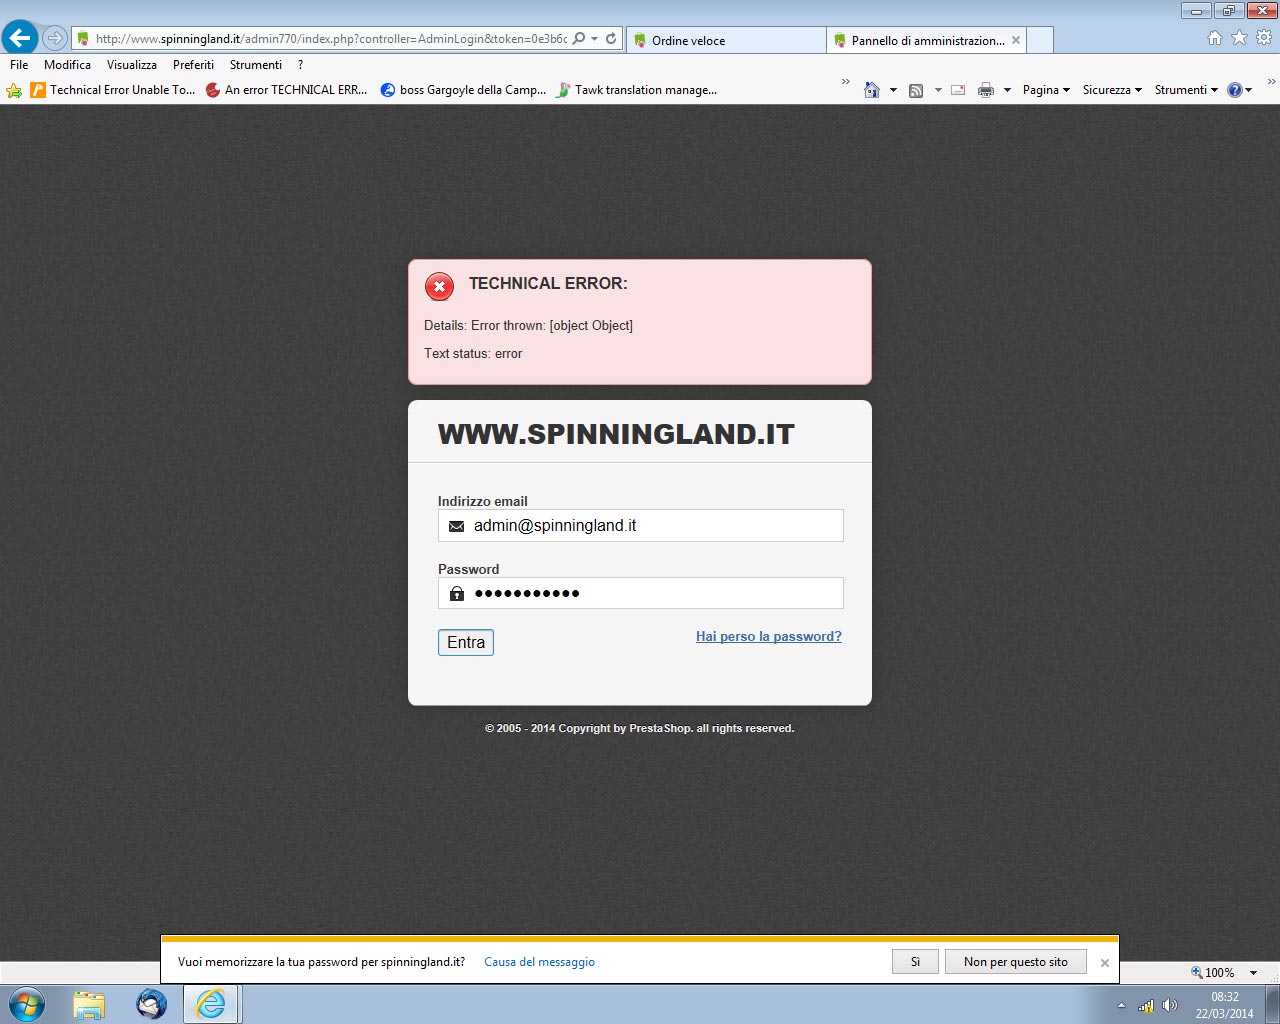Click the RSS feeds icon in command bar
Image resolution: width=1280 pixels, height=1024 pixels.
pos(916,90)
